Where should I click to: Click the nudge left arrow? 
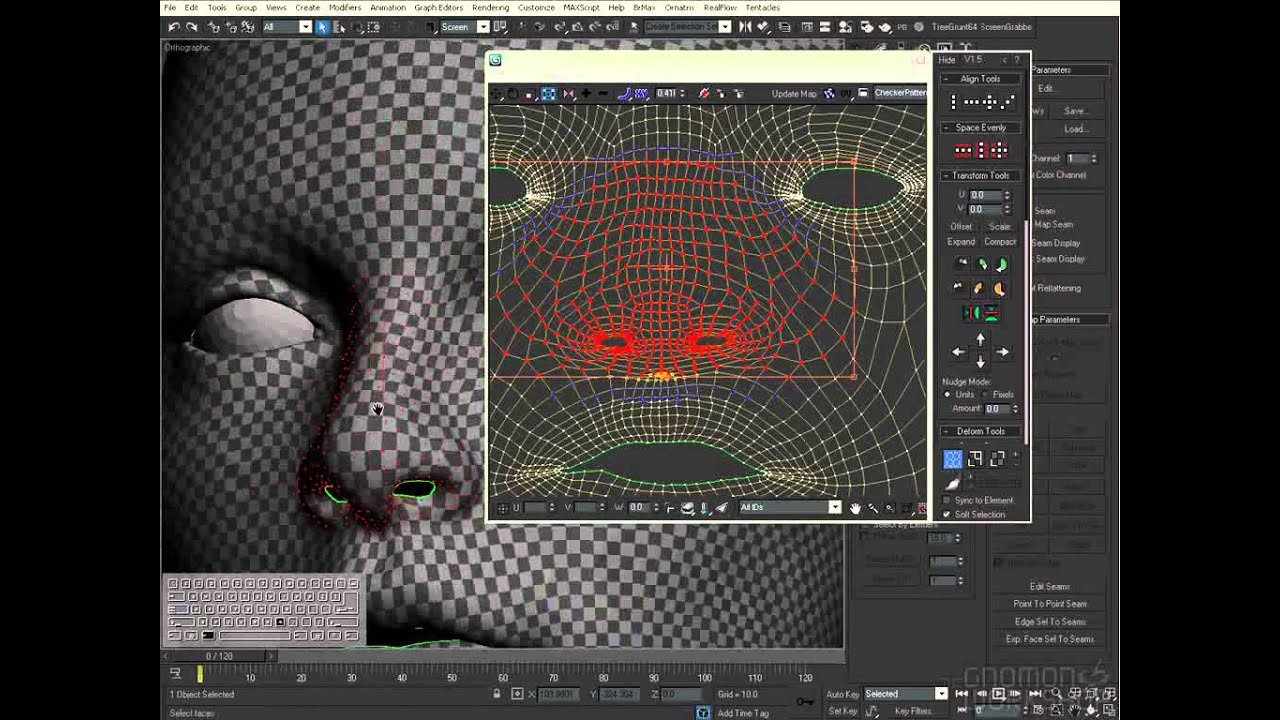(958, 352)
